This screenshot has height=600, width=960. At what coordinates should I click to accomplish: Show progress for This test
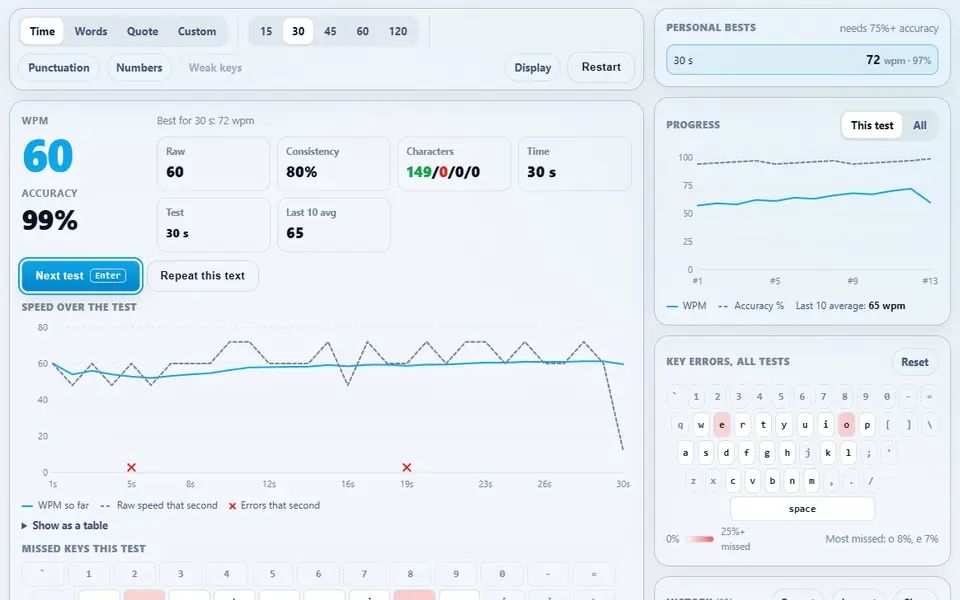coord(872,126)
